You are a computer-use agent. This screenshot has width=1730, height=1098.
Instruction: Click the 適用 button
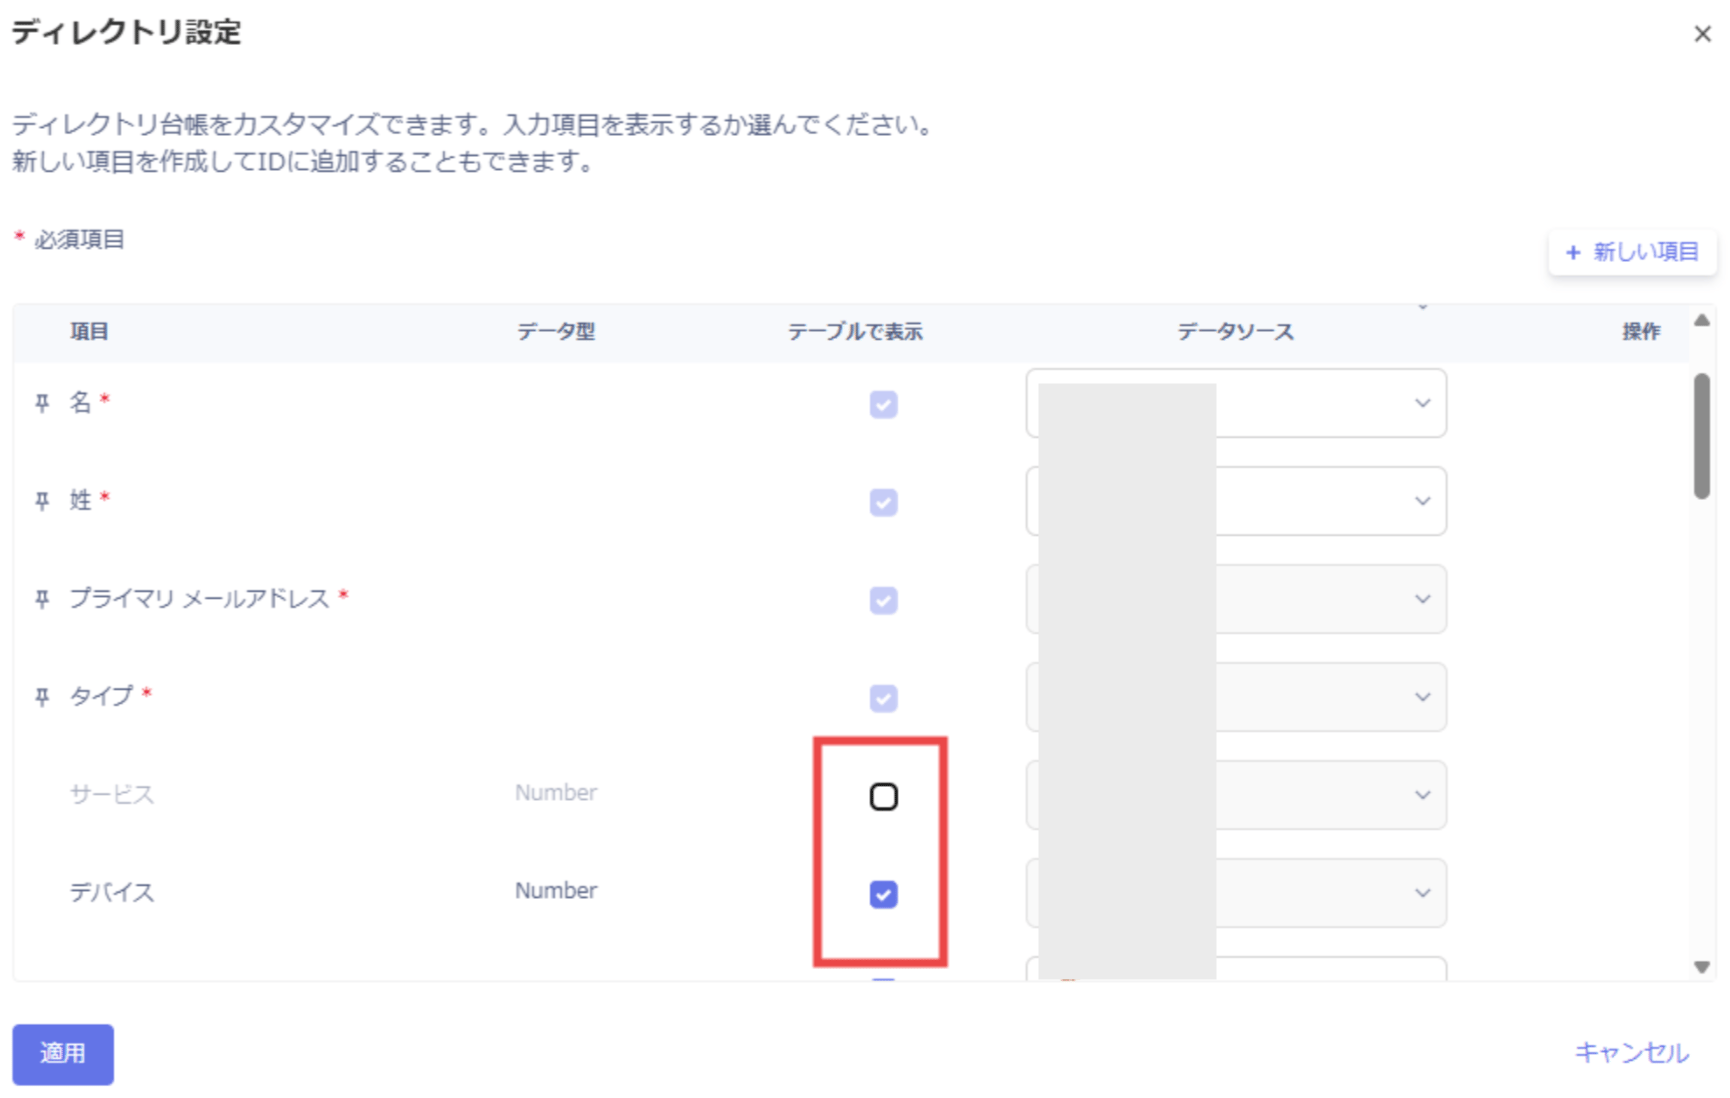point(63,1054)
